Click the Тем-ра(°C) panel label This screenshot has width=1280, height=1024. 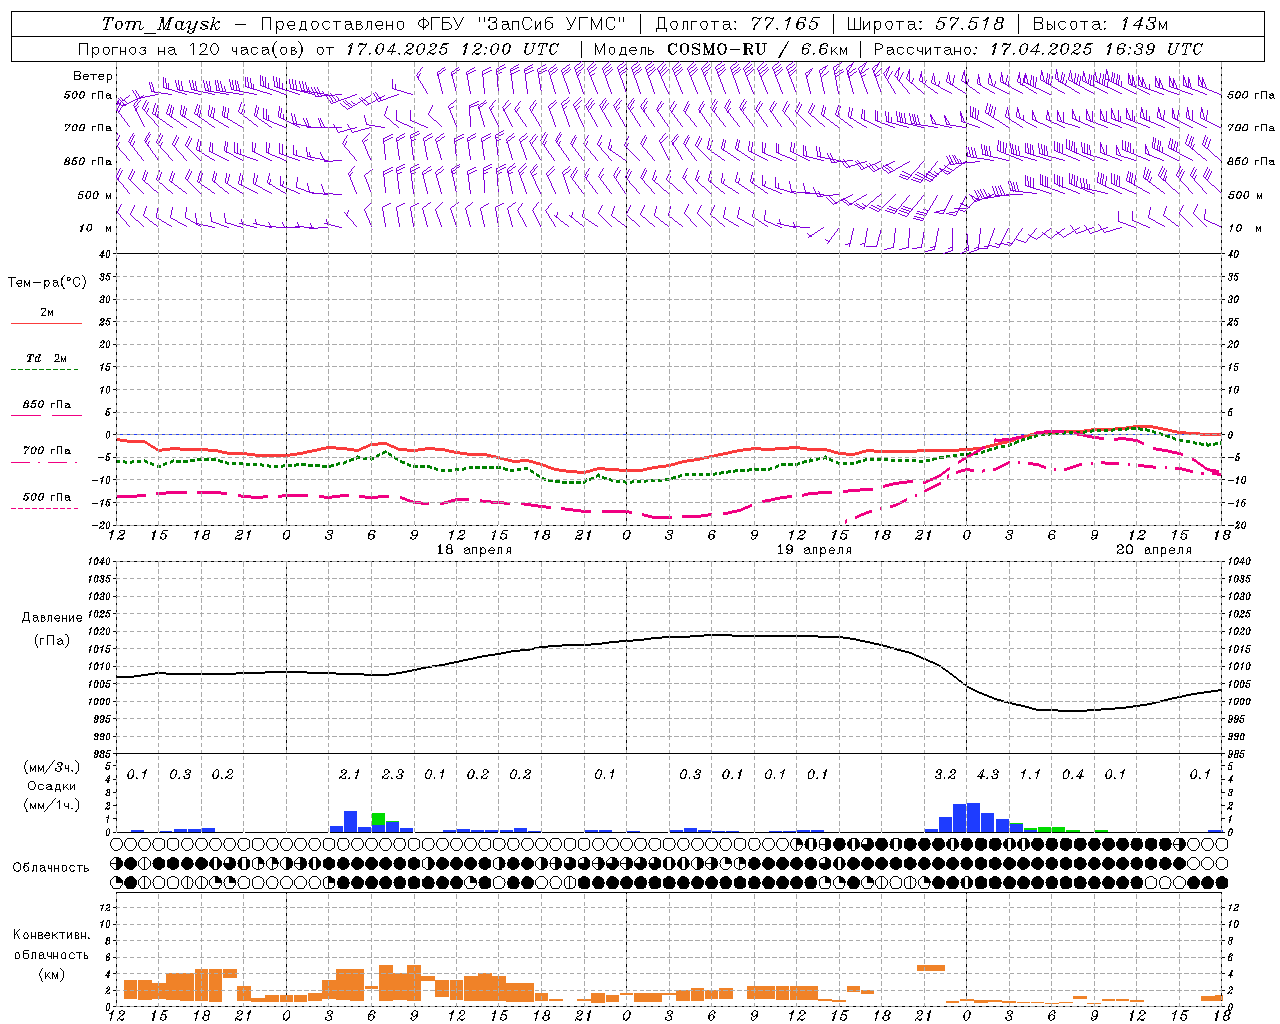(x=47, y=283)
